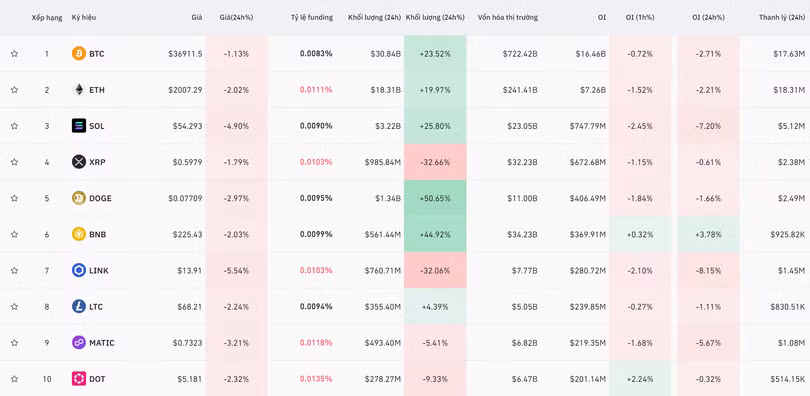Star the MATIC row
This screenshot has height=396, width=810.
click(x=14, y=343)
